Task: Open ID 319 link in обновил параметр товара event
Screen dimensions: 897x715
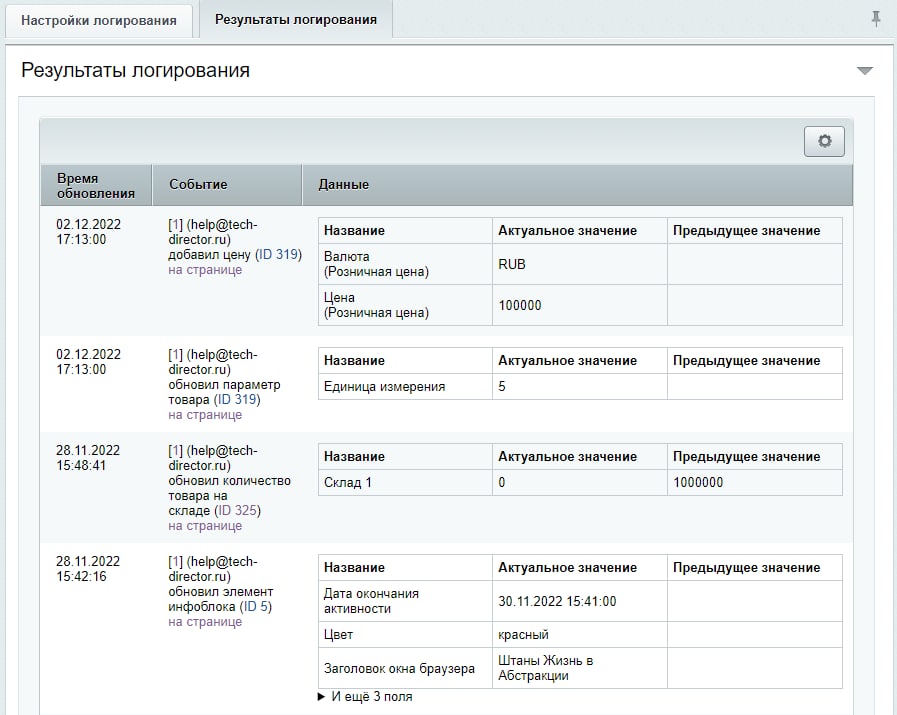Action: pyautogui.click(x=238, y=400)
